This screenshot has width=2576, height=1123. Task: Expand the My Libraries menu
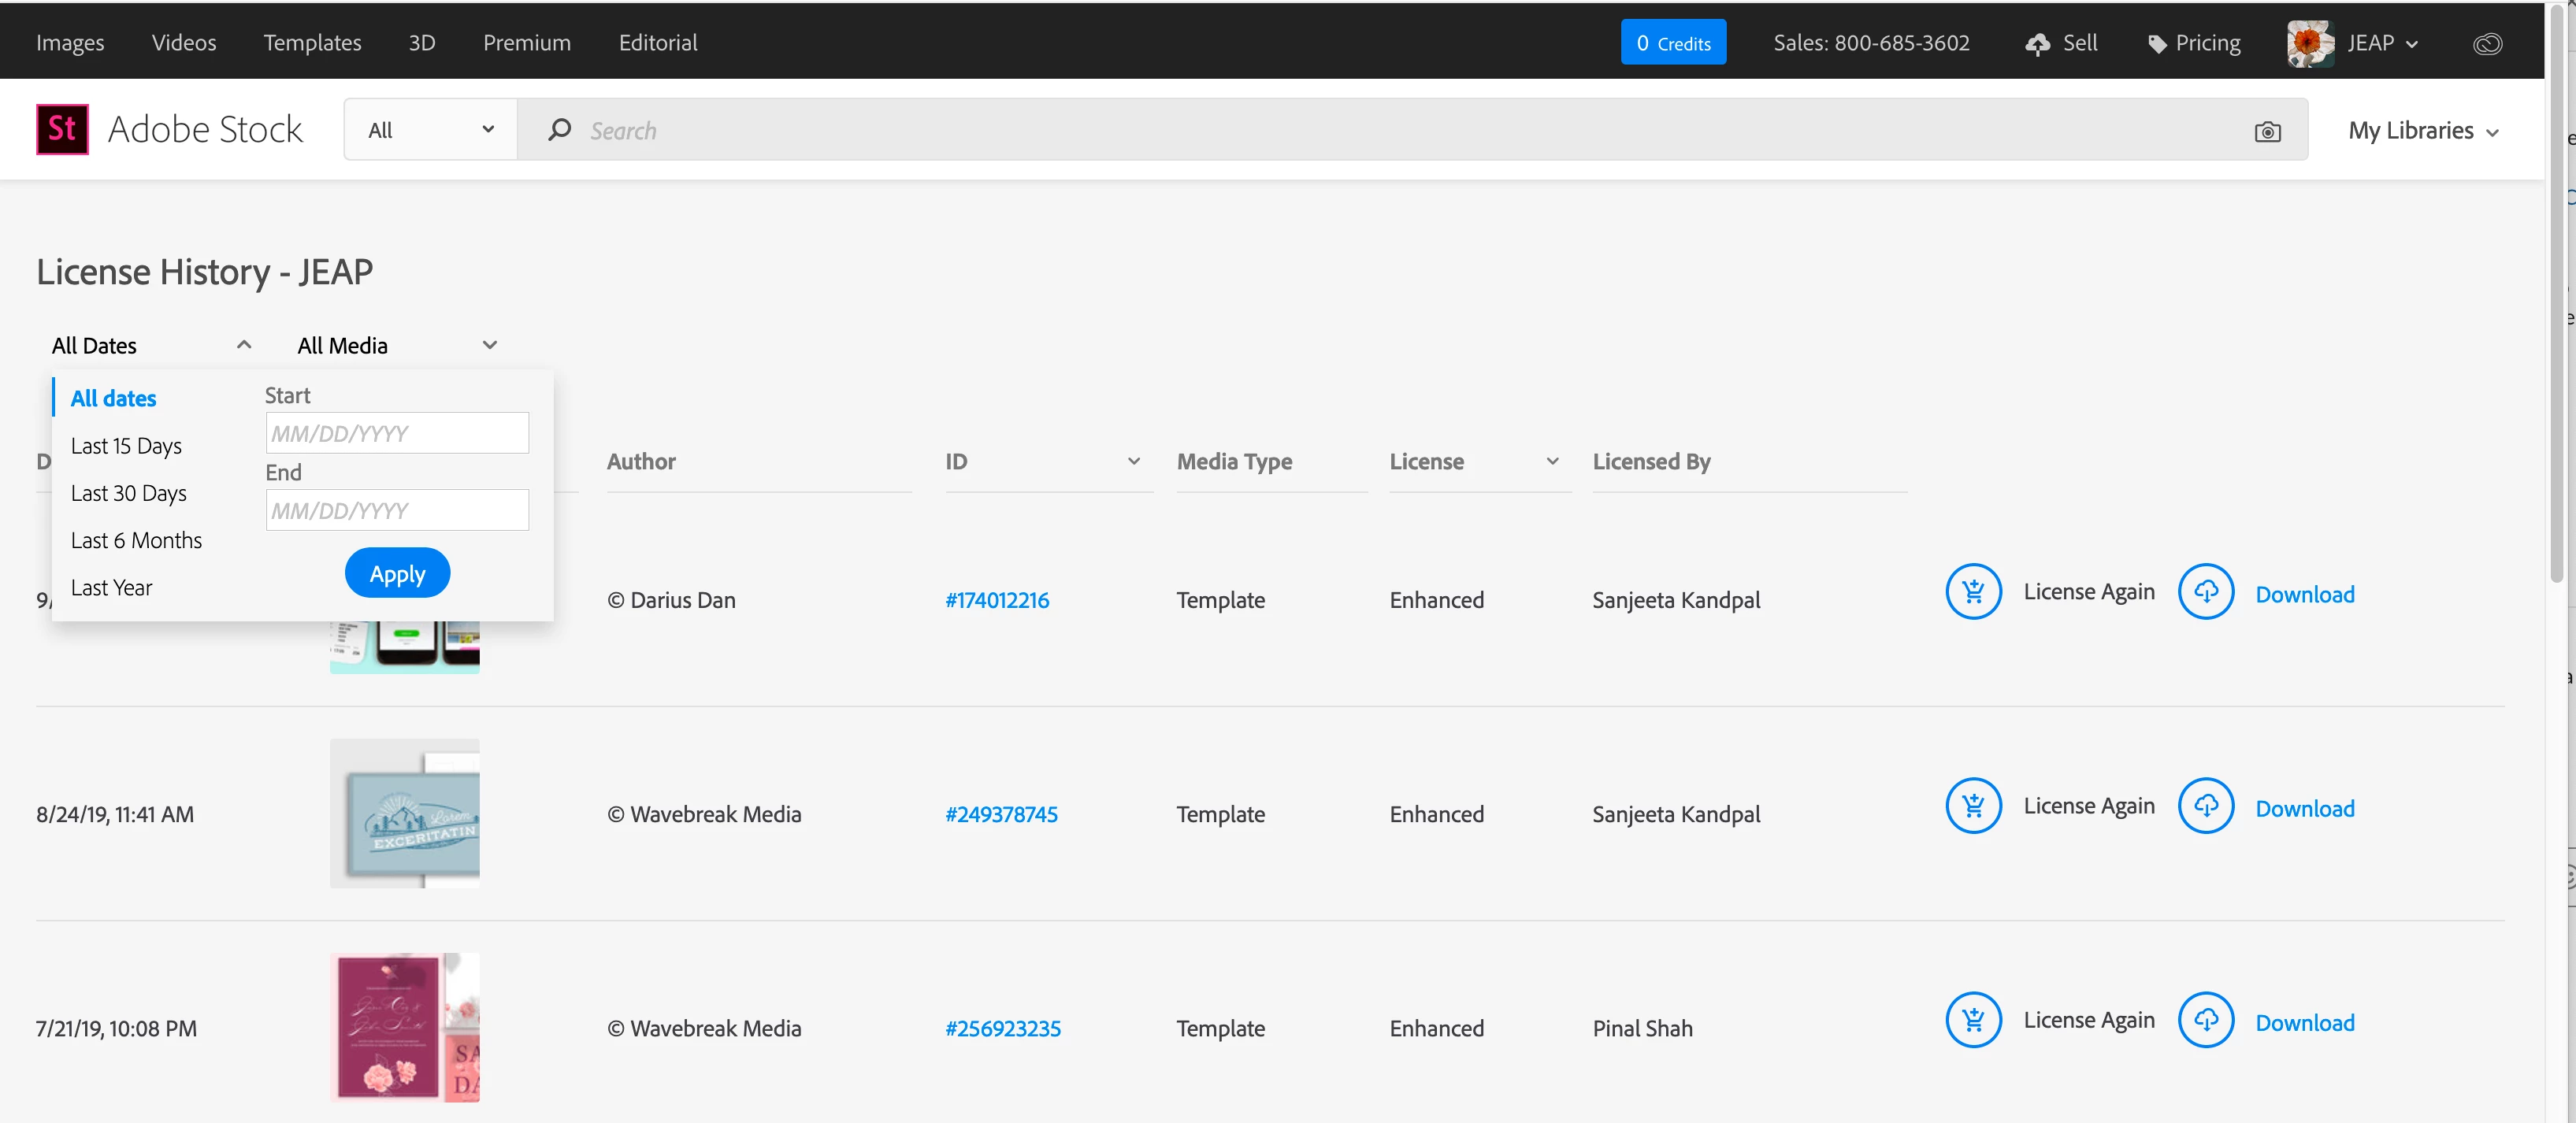pos(2423,131)
